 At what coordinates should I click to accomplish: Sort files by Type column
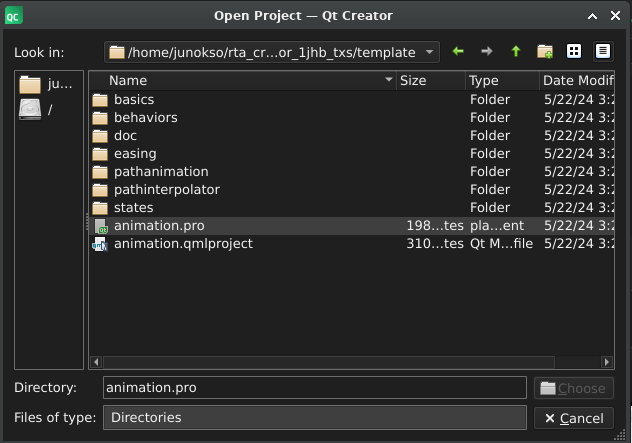(x=500, y=81)
